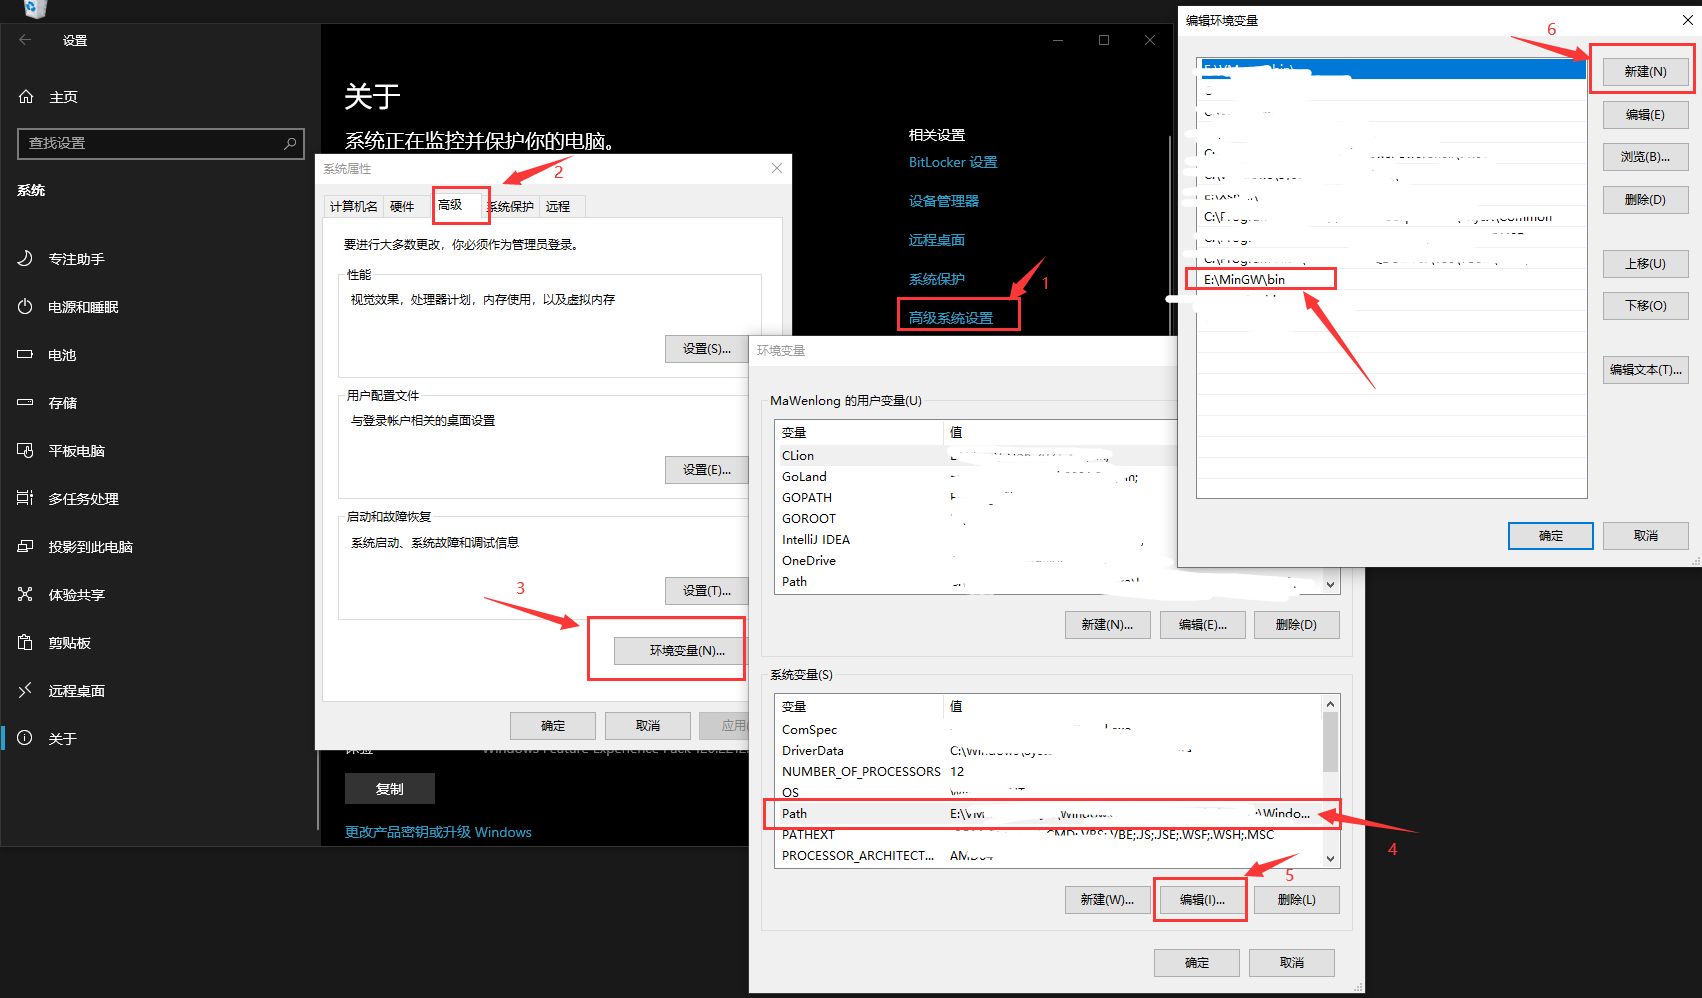Click system variables 新建(W)... button

[1107, 900]
